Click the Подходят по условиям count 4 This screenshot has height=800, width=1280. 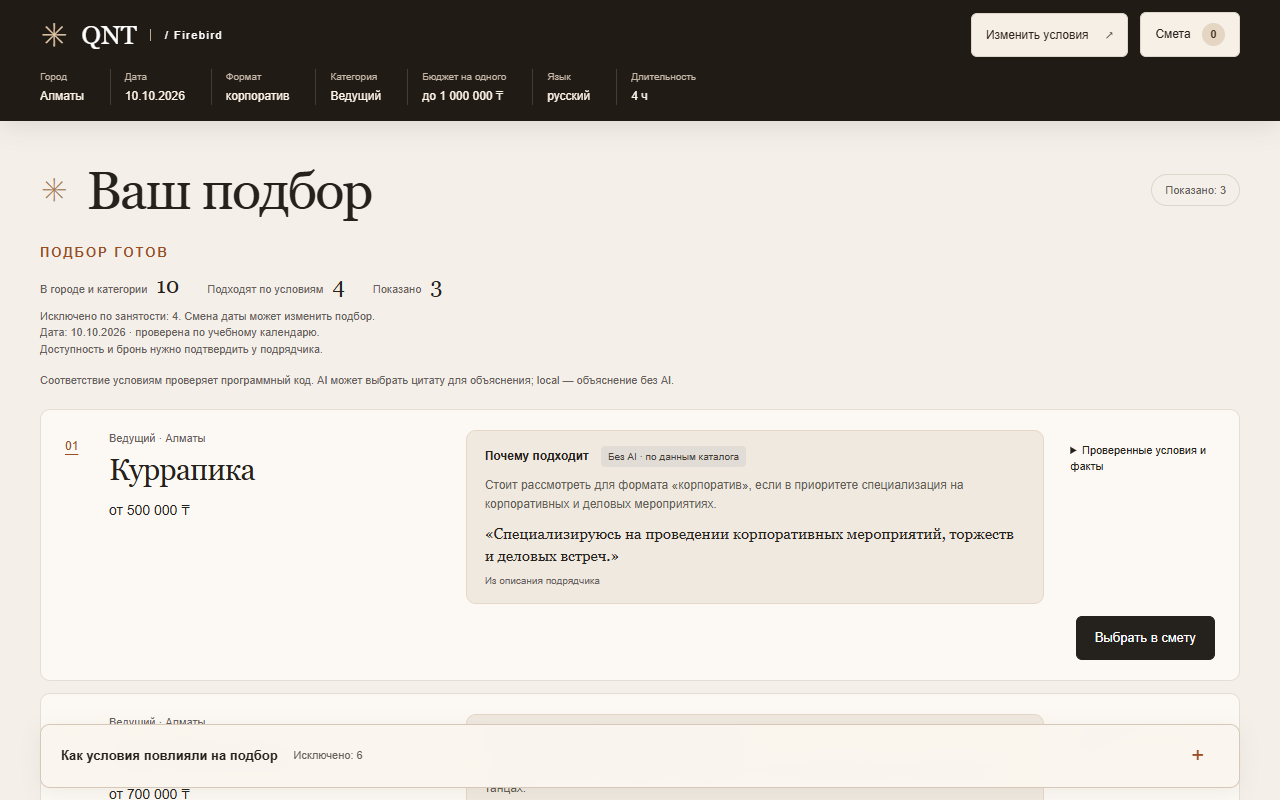coord(338,289)
